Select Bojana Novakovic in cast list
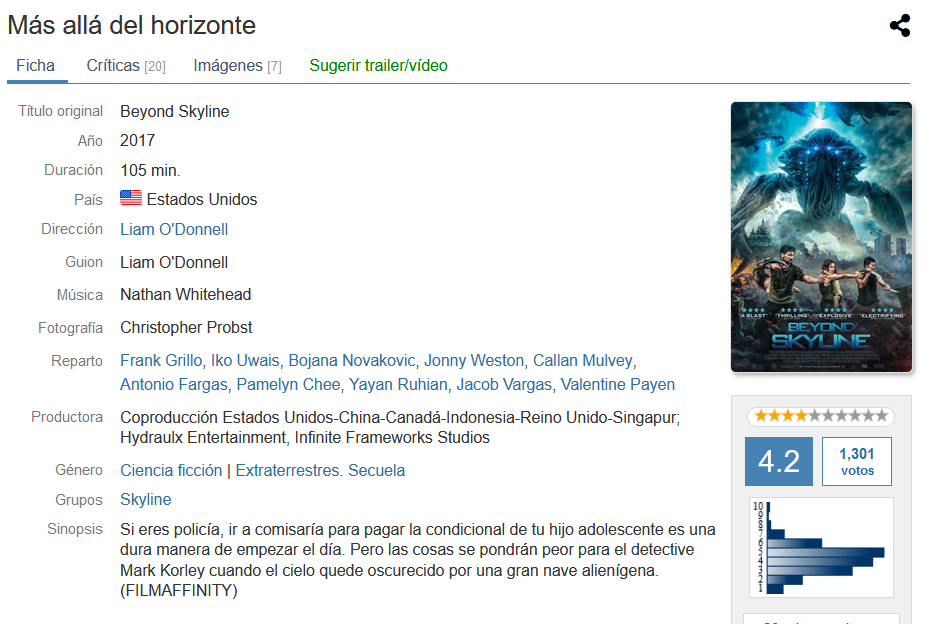Screen dimensions: 929x624 [352, 360]
